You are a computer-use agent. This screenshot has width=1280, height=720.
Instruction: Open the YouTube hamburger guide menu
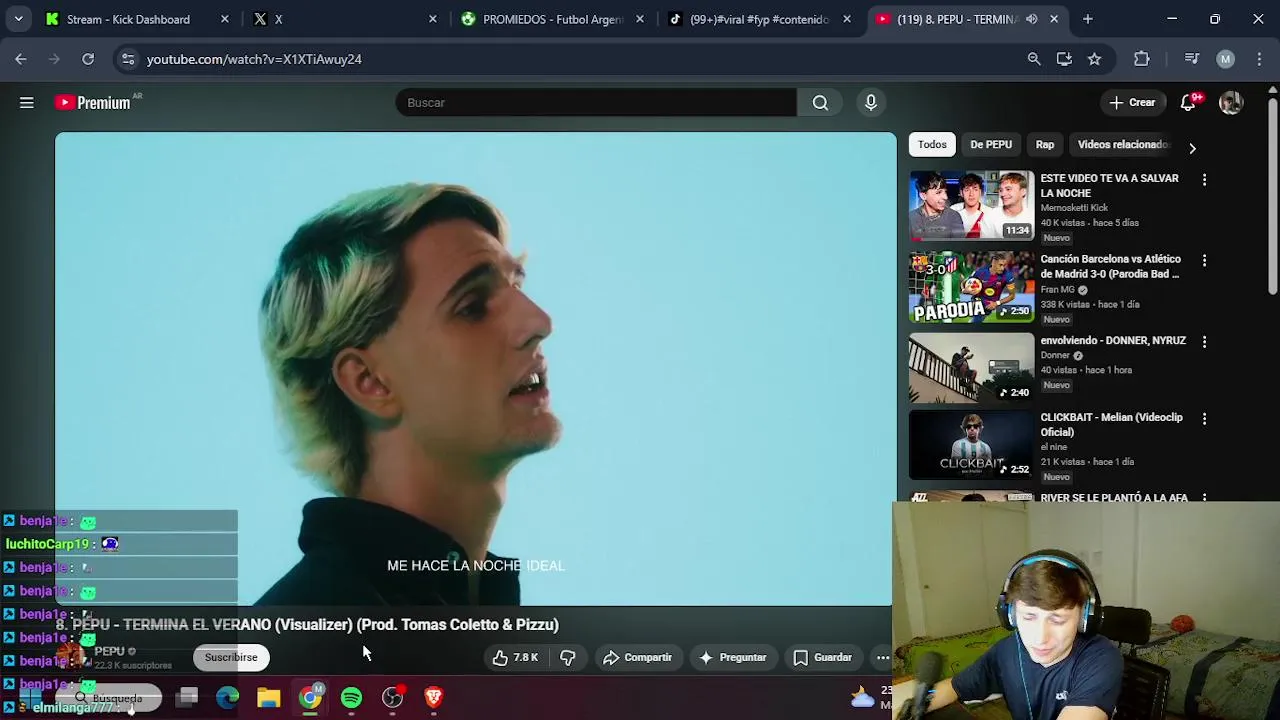coord(27,102)
